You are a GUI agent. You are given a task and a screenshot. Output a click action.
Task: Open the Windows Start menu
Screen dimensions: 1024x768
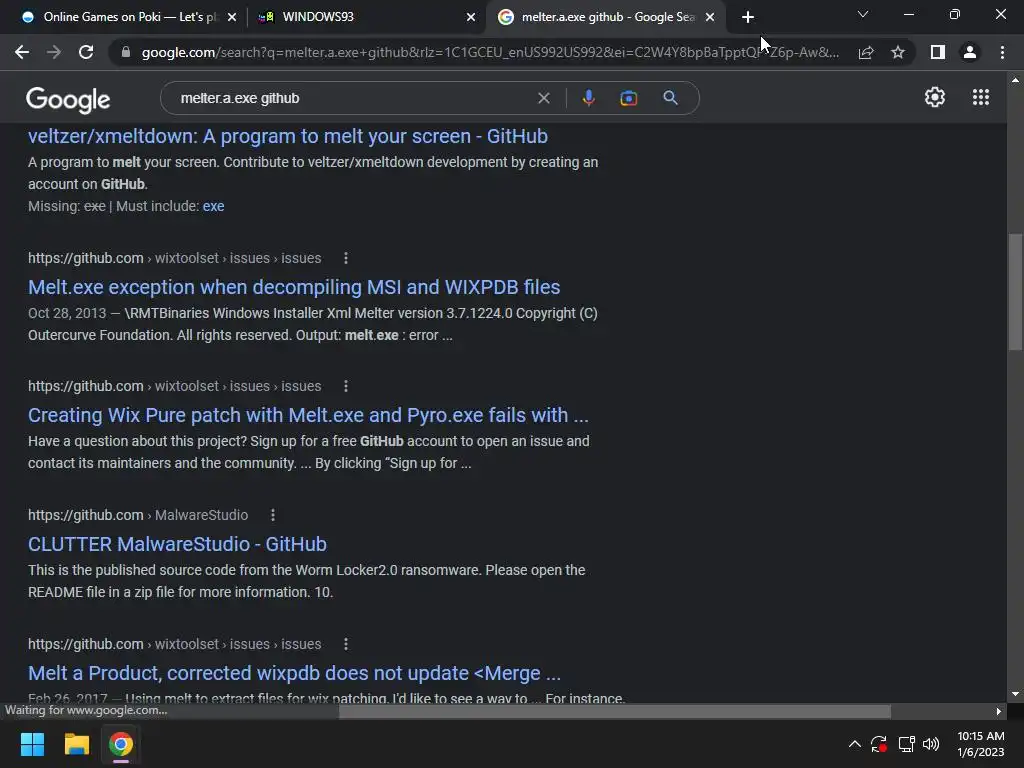click(x=32, y=744)
